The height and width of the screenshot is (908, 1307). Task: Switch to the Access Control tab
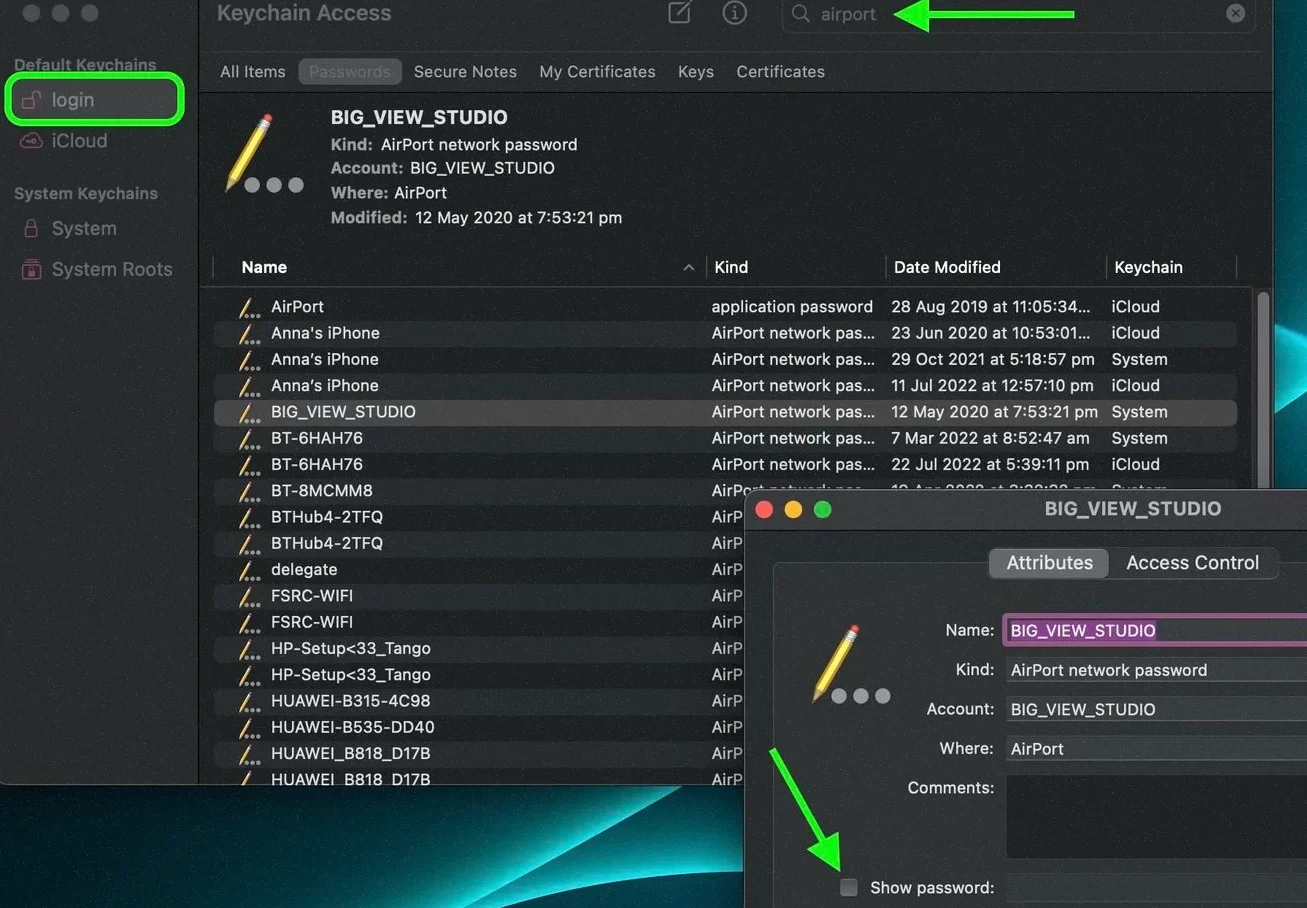click(x=1192, y=562)
